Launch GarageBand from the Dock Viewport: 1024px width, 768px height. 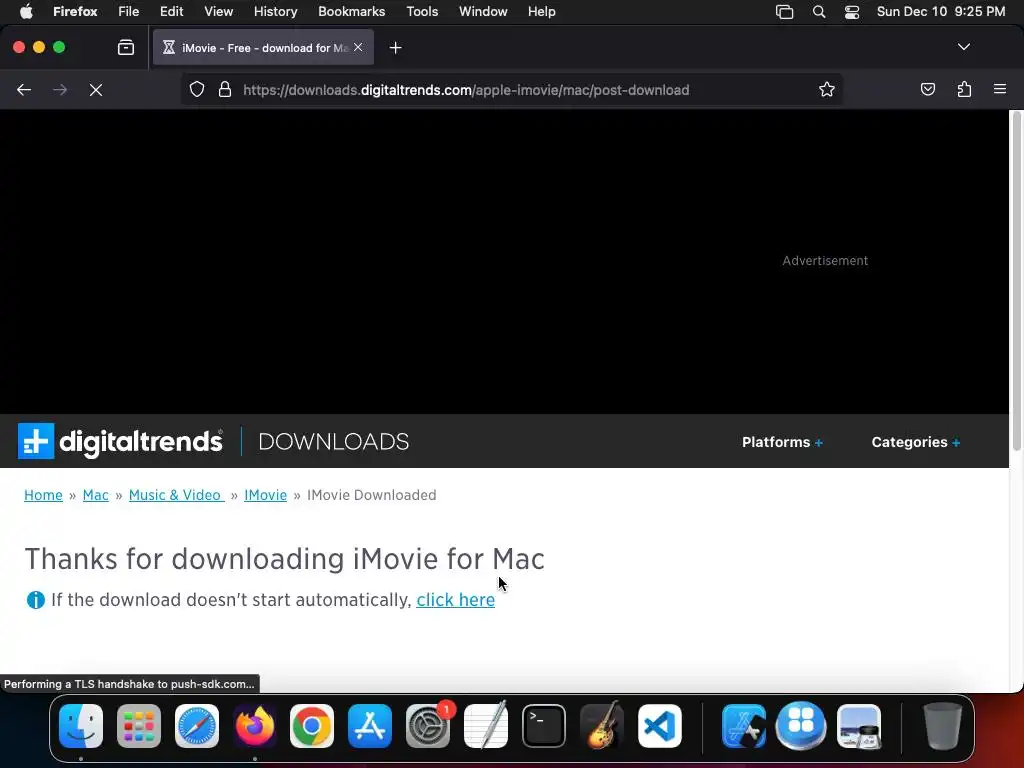point(601,726)
